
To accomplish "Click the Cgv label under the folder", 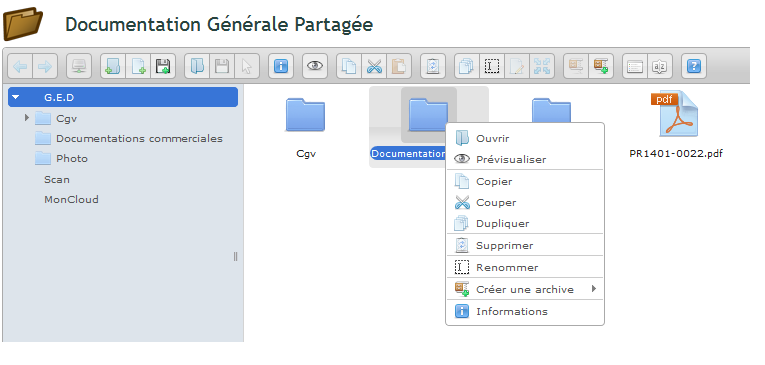I will pos(306,154).
